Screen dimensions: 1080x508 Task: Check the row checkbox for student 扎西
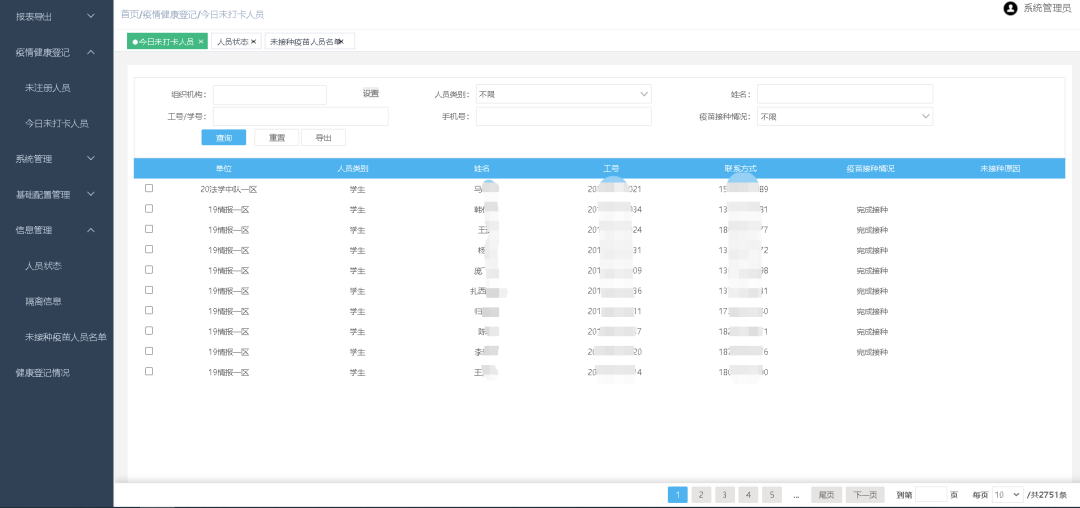(149, 290)
